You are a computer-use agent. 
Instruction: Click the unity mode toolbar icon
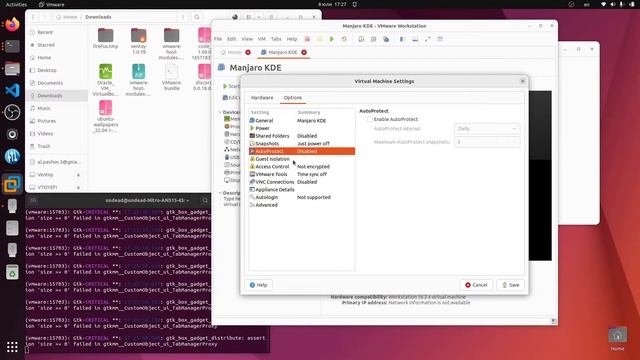[440, 39]
